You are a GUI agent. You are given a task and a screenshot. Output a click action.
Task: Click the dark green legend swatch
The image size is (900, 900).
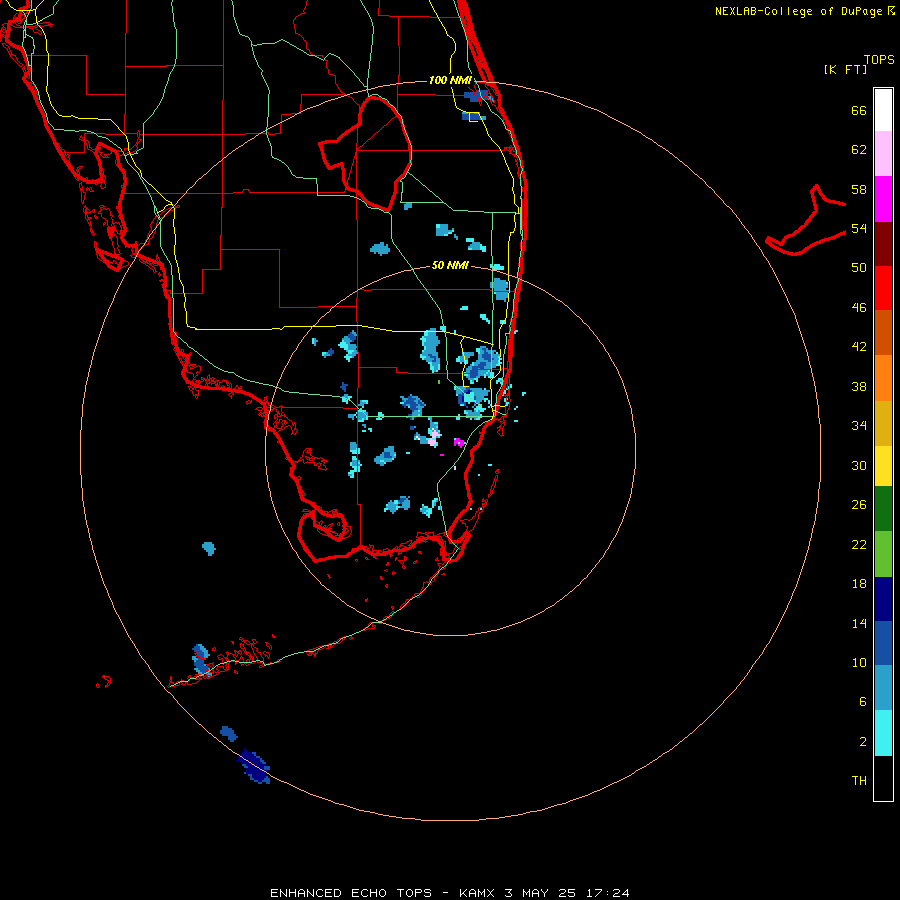(x=883, y=509)
